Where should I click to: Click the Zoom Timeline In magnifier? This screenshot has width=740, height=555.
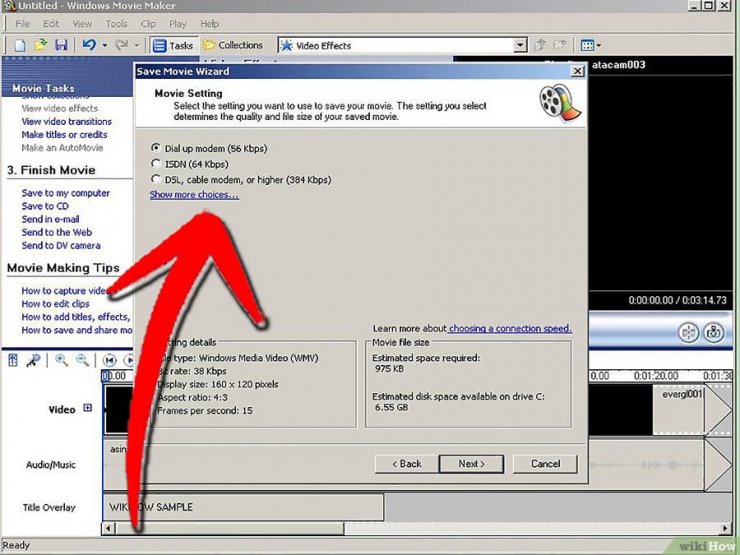(61, 361)
